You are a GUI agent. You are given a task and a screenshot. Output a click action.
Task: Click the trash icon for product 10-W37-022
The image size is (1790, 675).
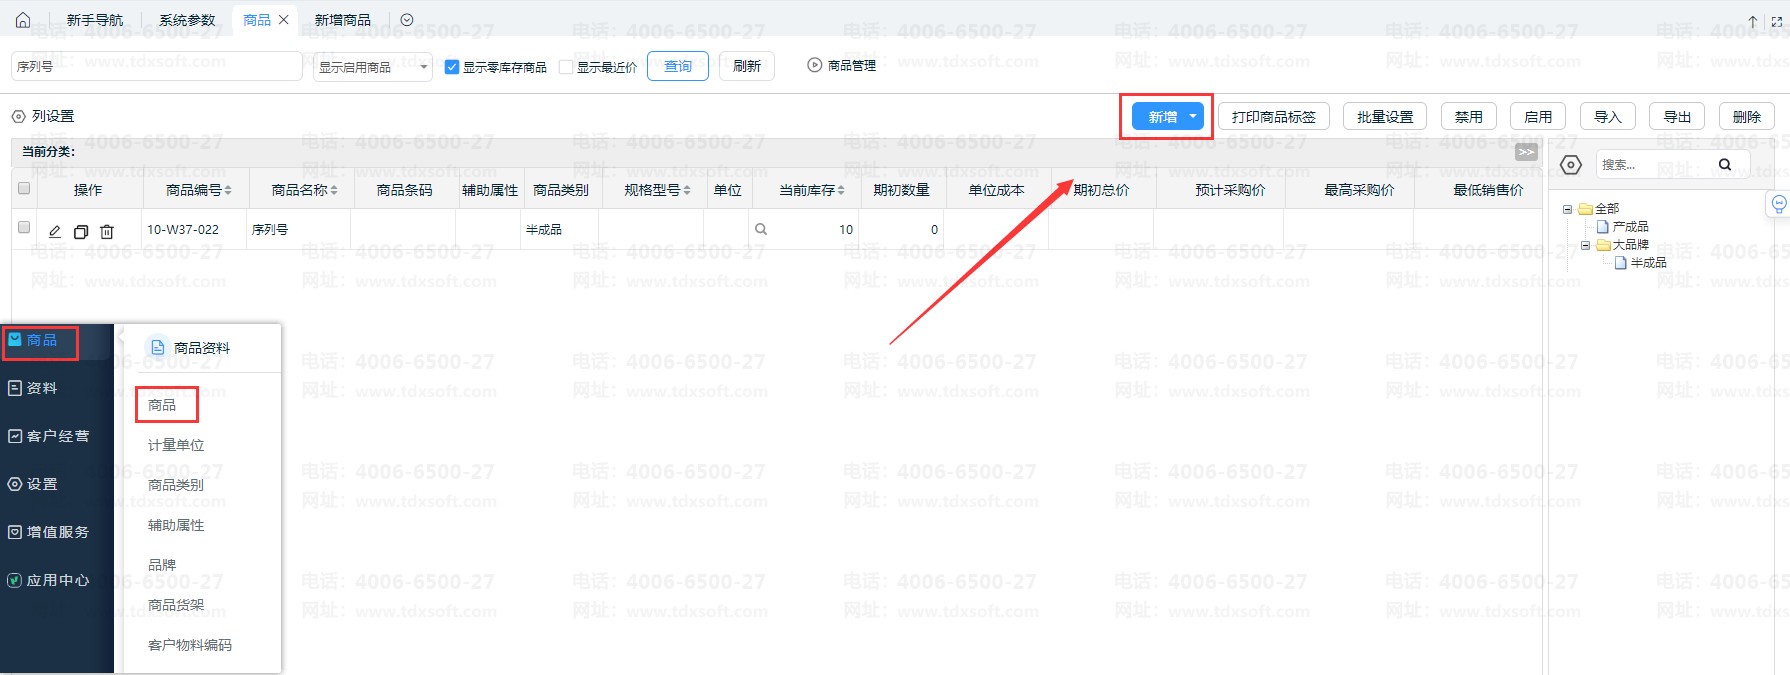(x=107, y=231)
